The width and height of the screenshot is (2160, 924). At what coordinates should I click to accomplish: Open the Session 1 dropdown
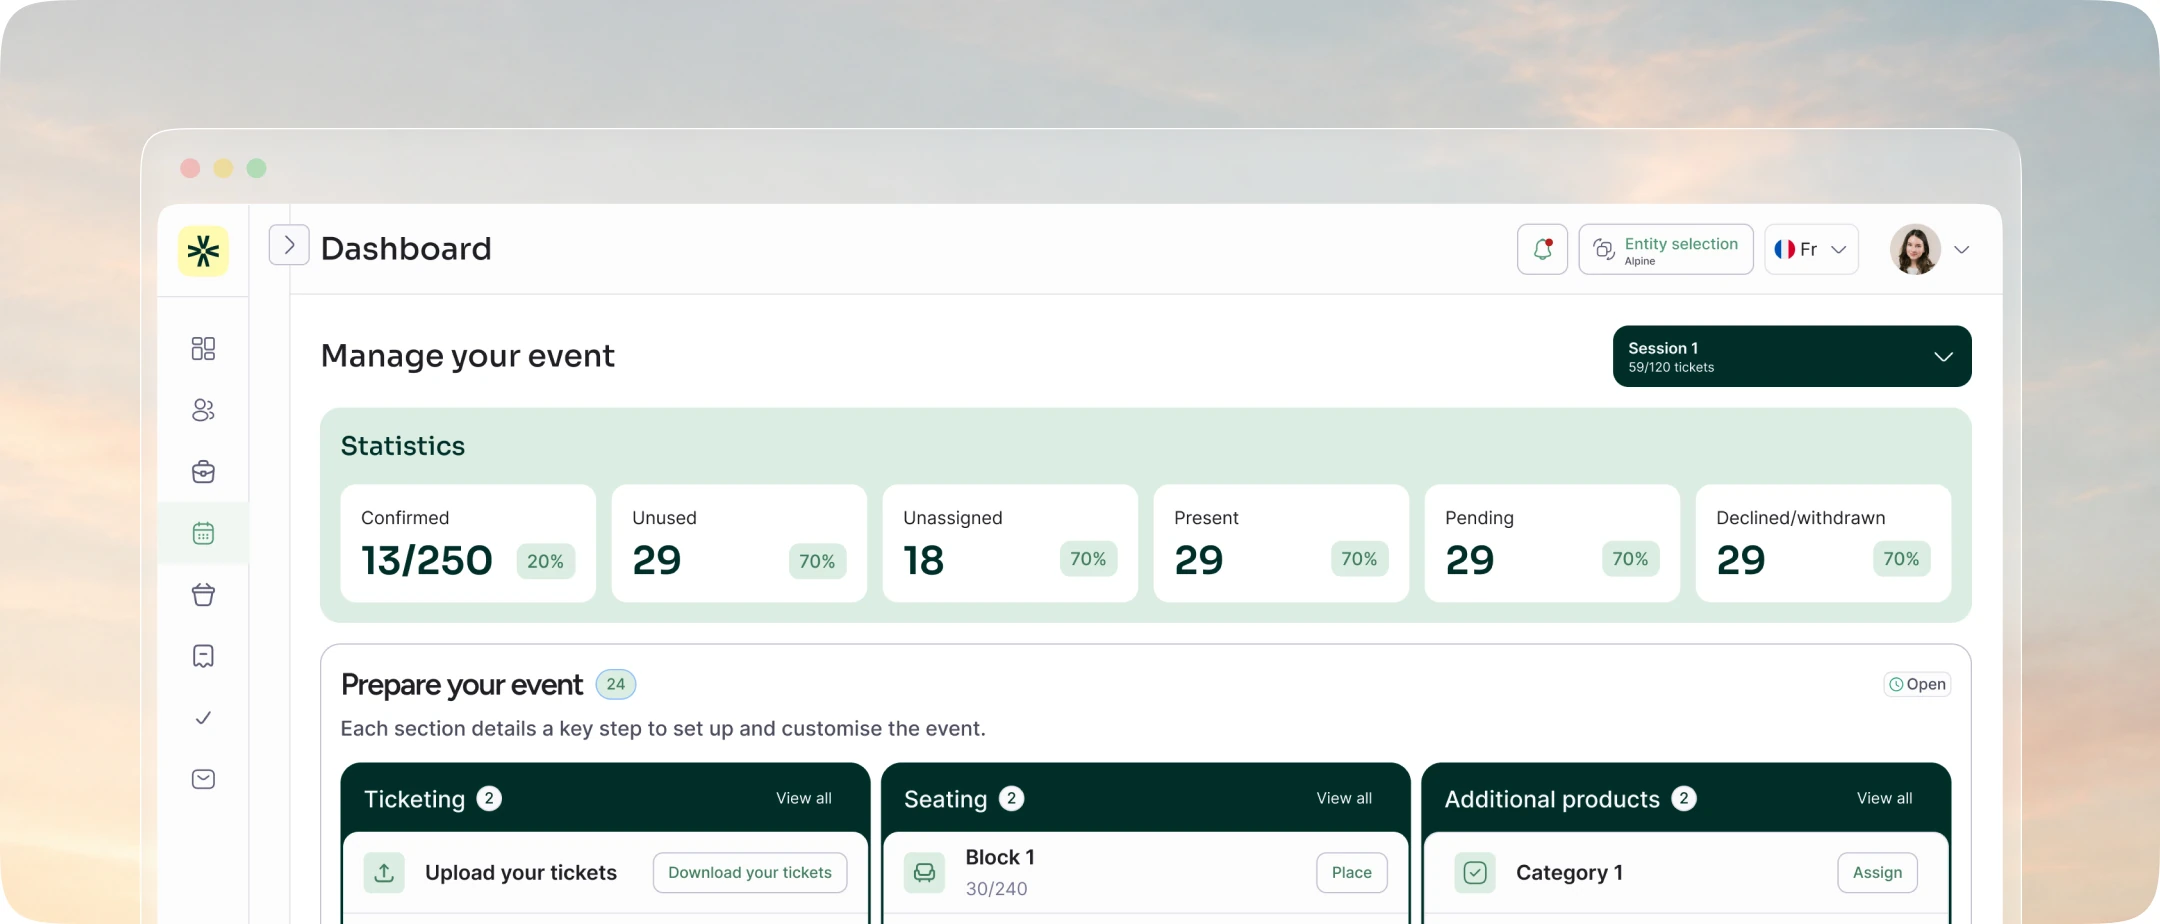click(1792, 356)
